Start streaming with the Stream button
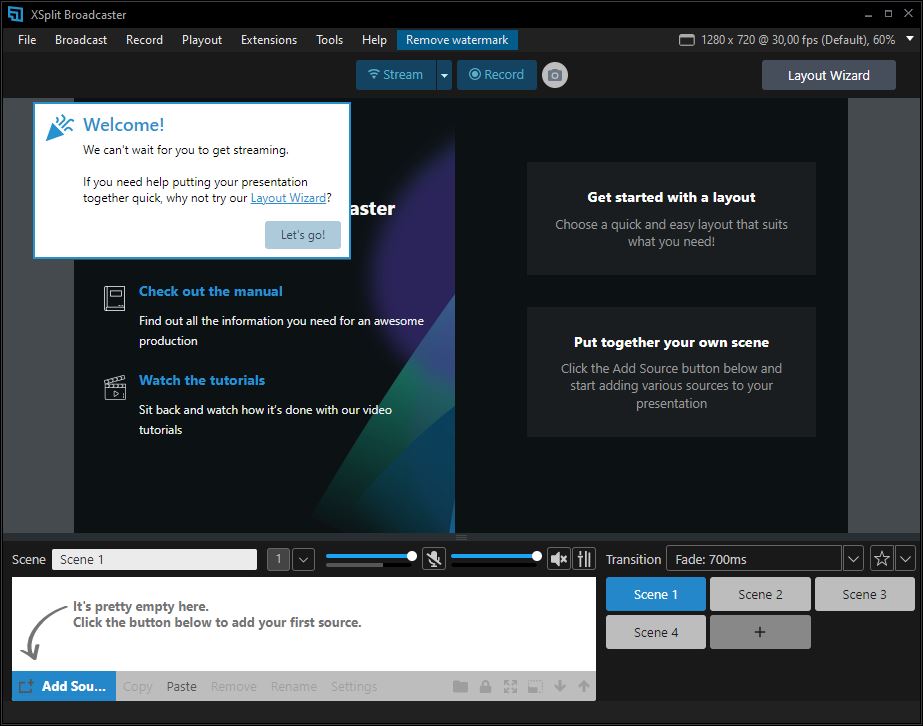This screenshot has height=726, width=923. point(396,75)
